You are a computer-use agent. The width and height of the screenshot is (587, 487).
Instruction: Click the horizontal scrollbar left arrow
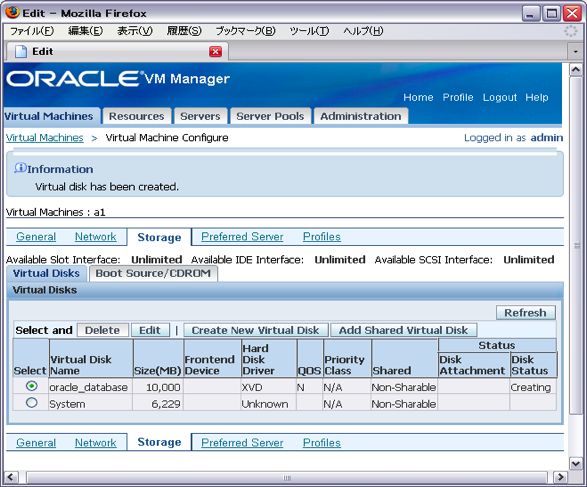click(x=10, y=477)
